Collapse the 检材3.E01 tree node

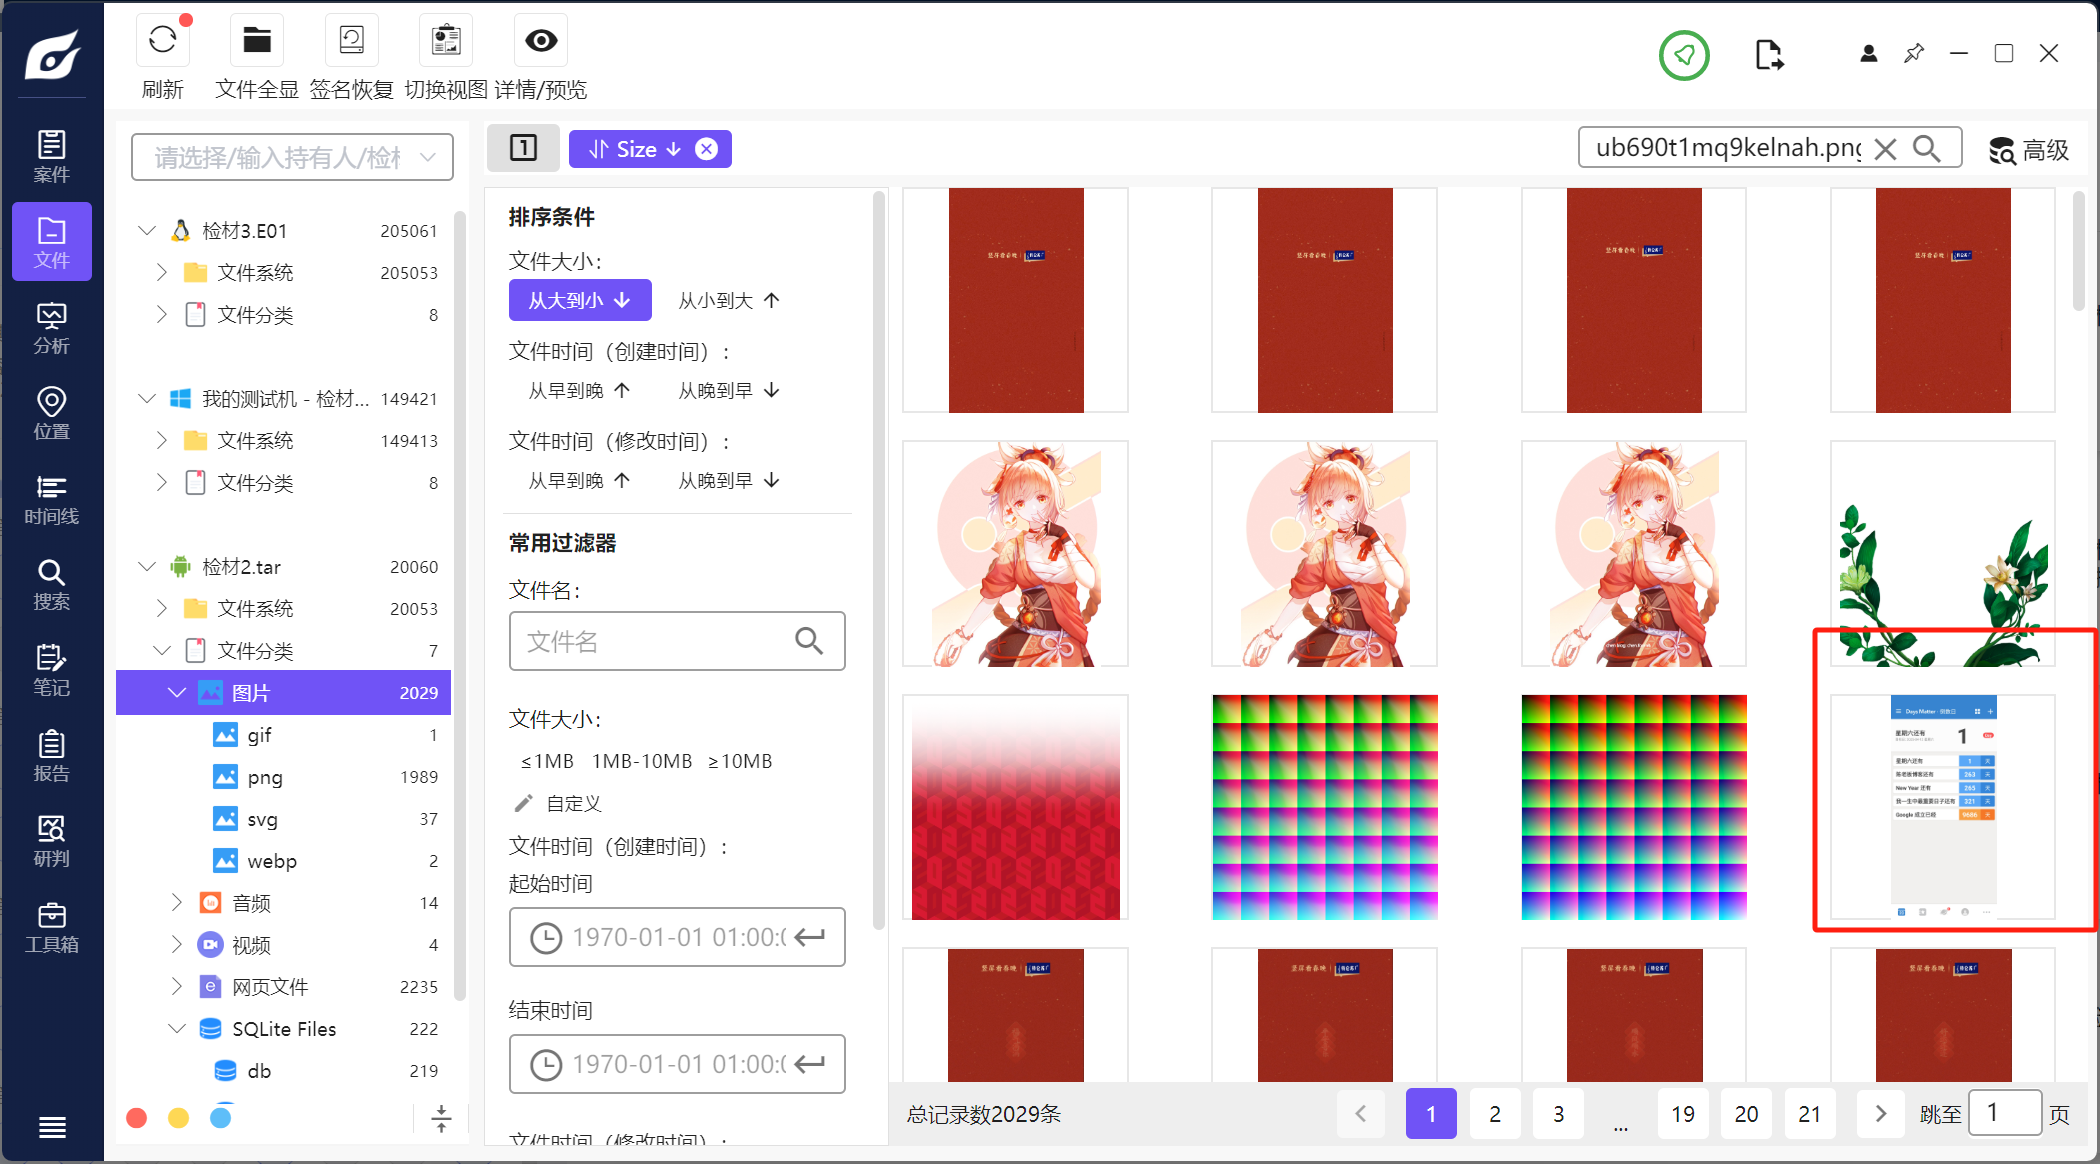pos(147,231)
